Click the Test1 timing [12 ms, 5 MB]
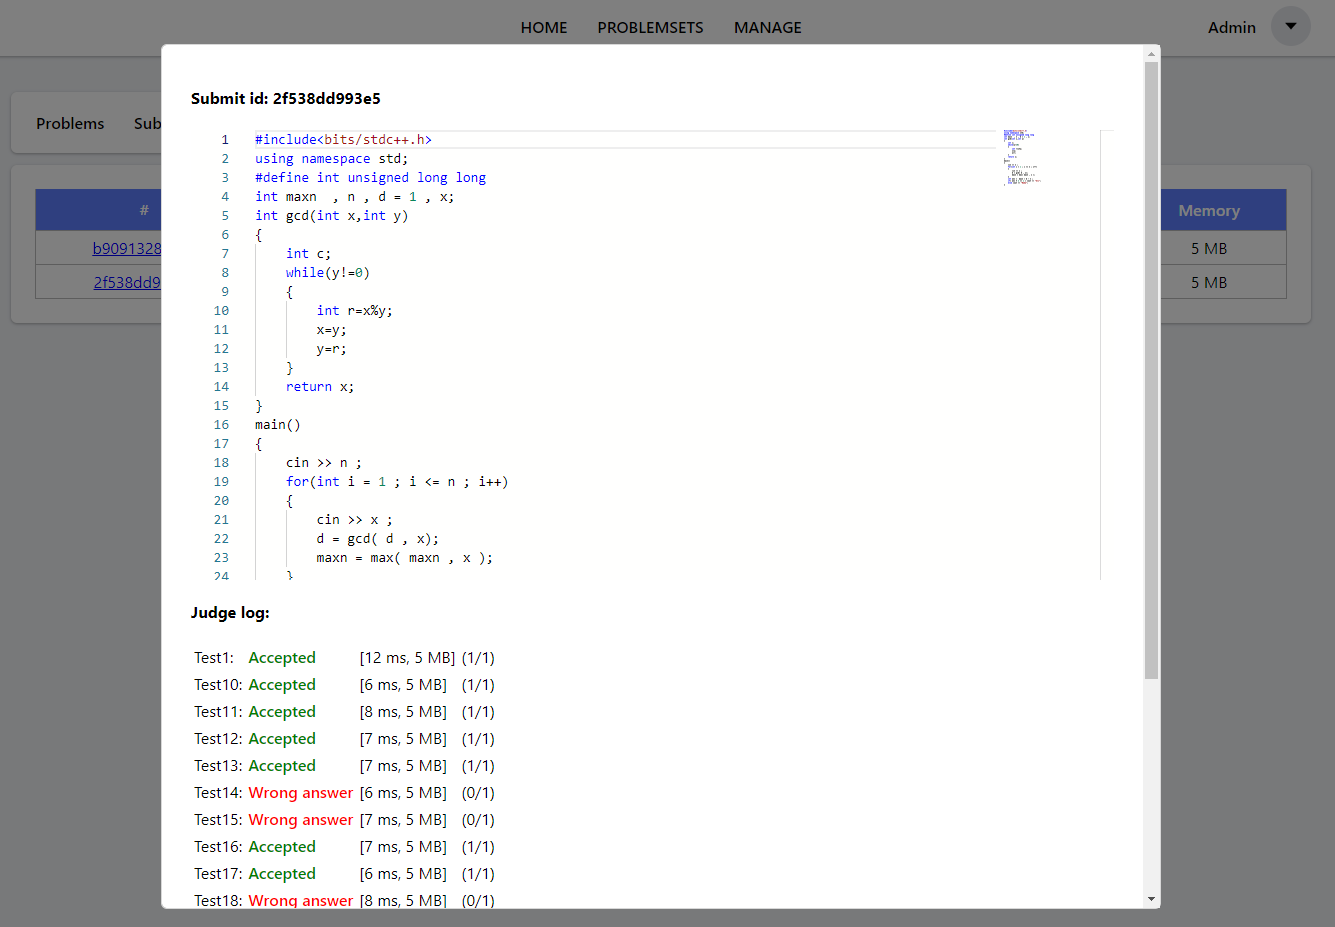 [x=407, y=658]
